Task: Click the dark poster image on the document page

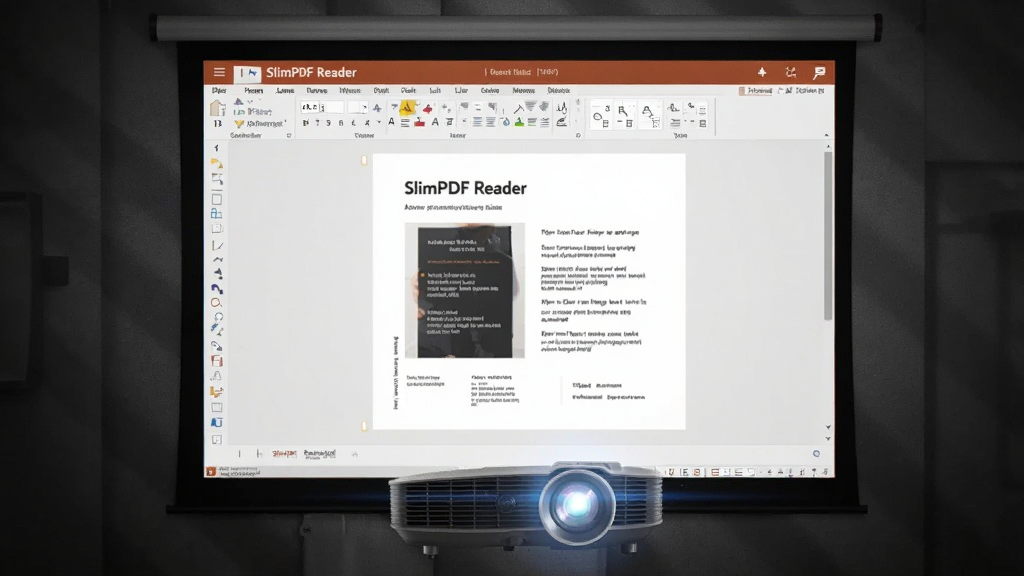Action: (464, 291)
